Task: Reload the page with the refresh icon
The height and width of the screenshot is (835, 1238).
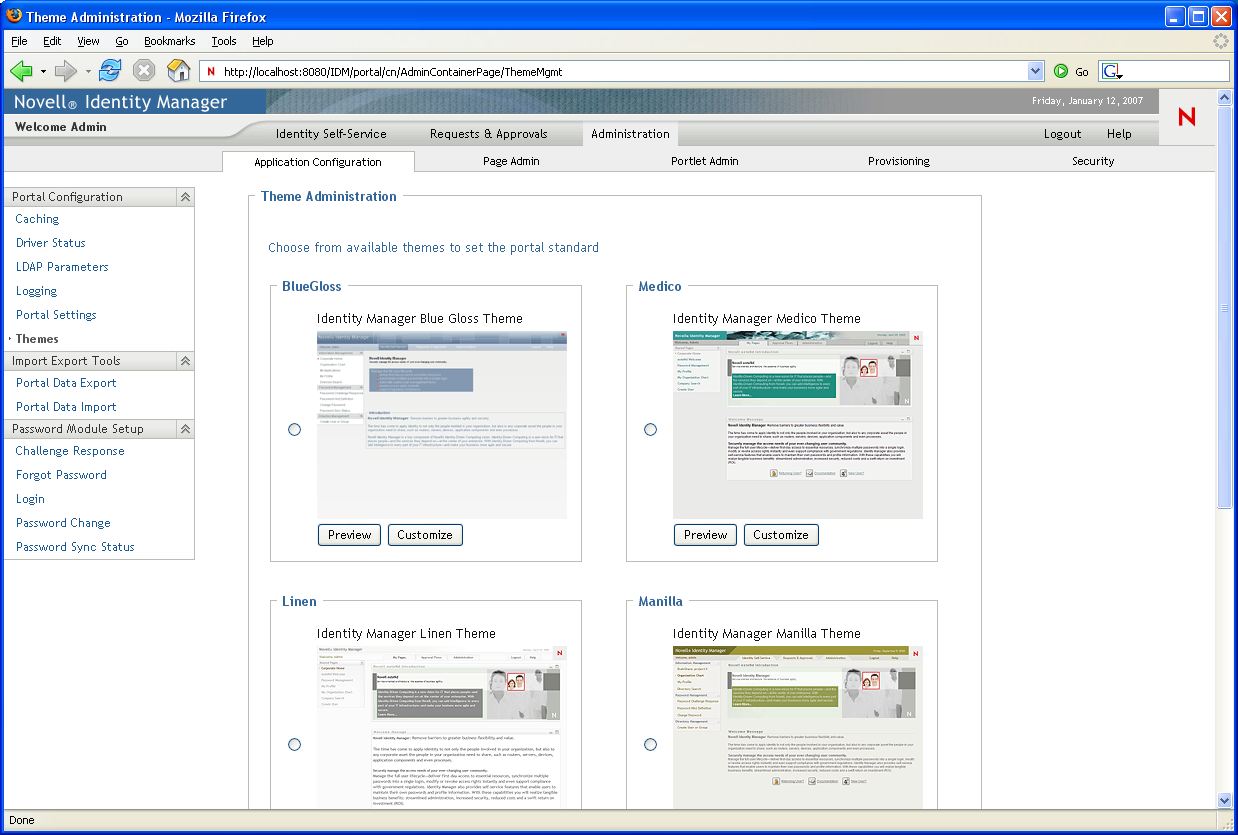Action: [110, 71]
